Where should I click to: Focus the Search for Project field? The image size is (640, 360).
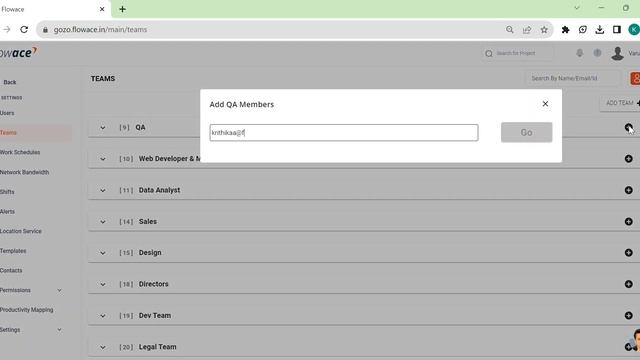click(518, 53)
